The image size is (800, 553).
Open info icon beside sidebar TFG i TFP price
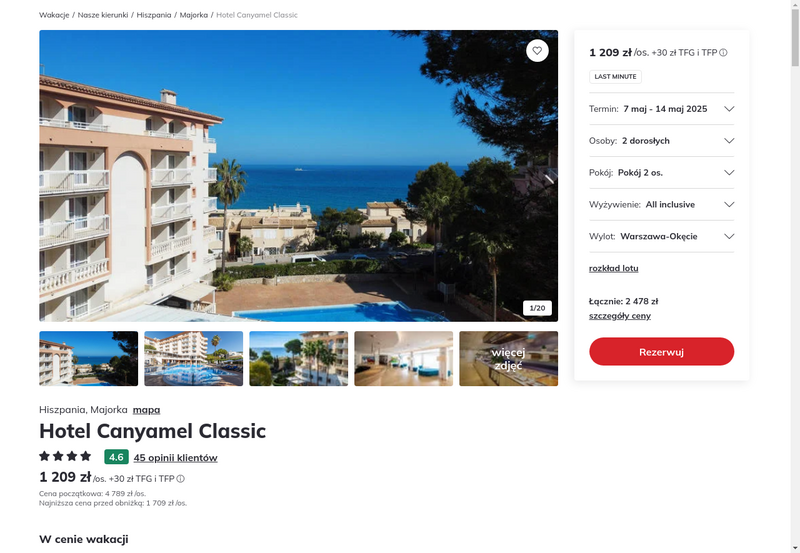point(723,53)
